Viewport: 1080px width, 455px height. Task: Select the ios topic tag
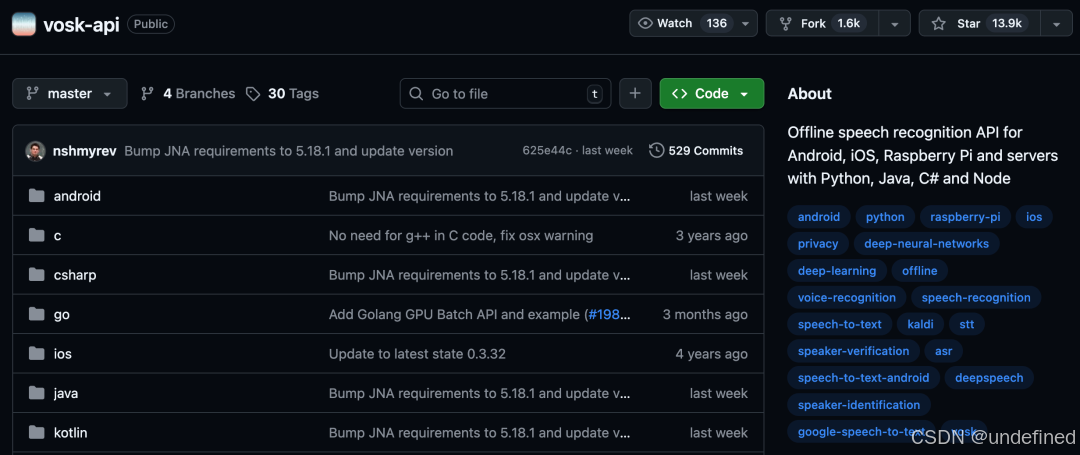tap(1034, 217)
